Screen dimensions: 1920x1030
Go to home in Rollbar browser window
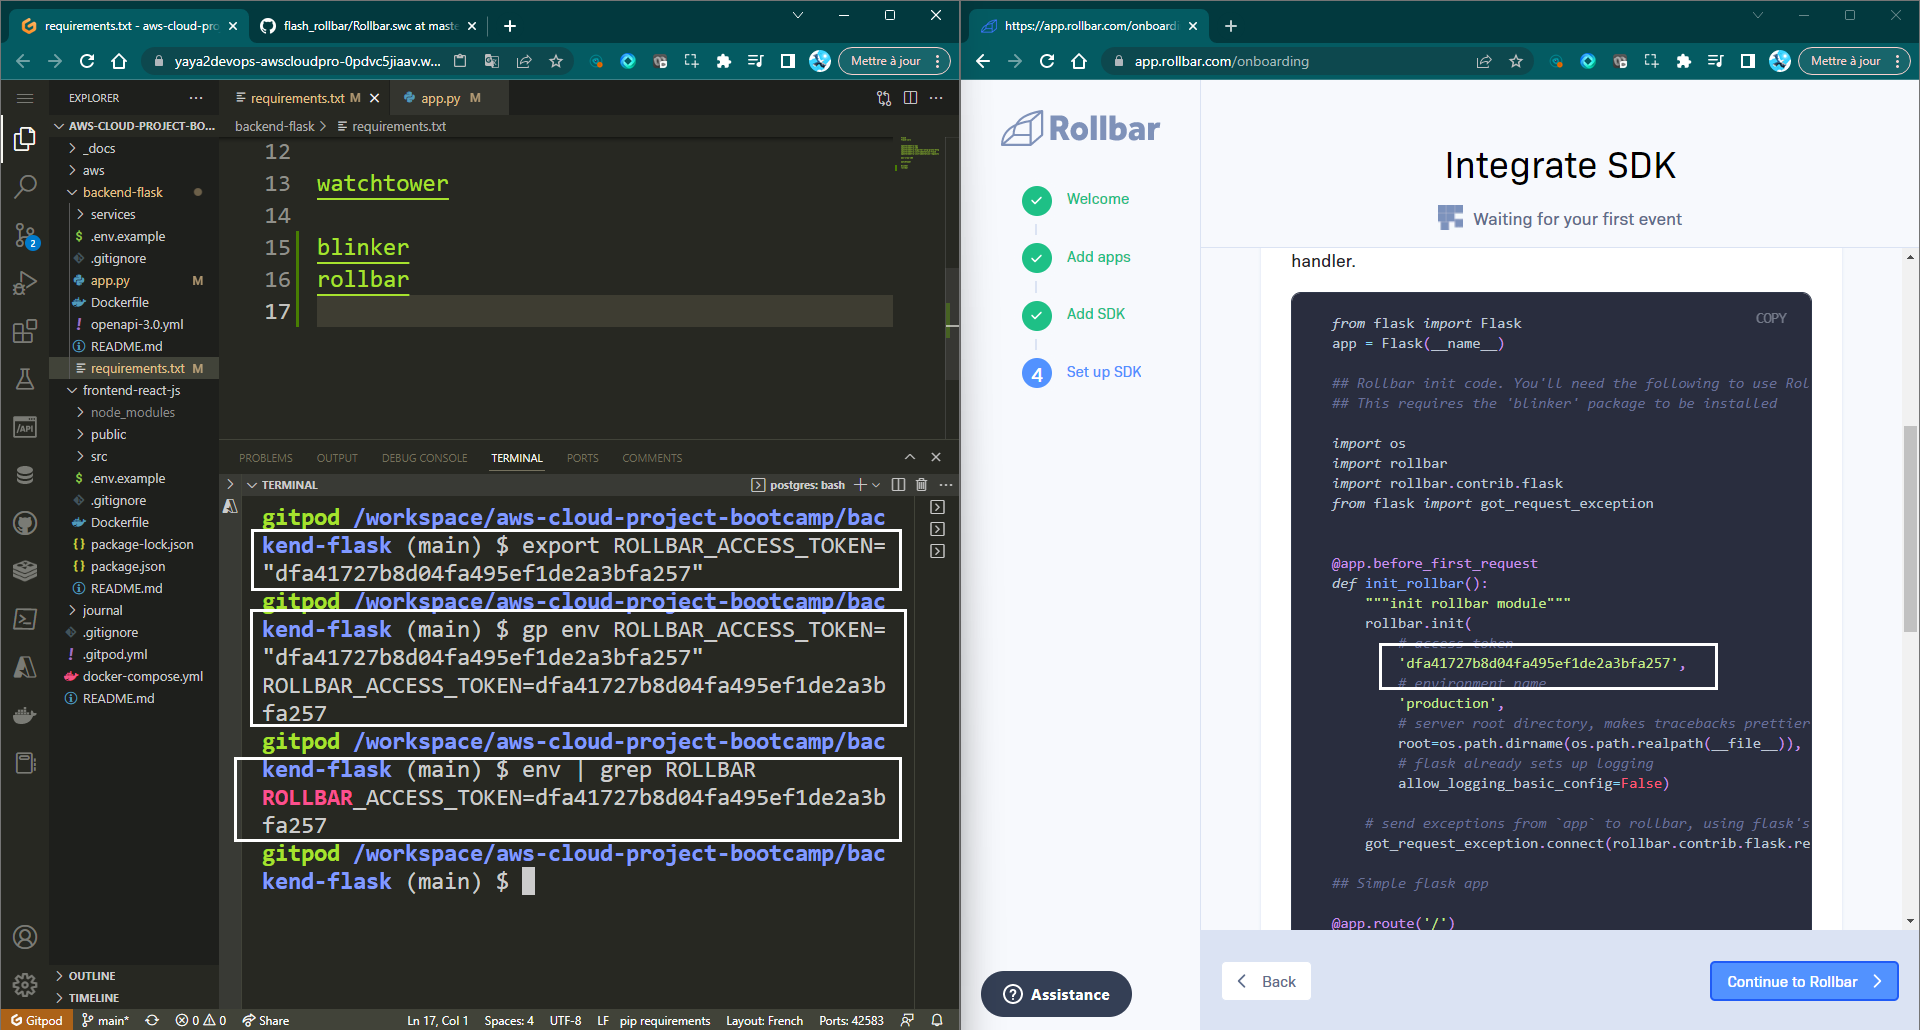pyautogui.click(x=1079, y=61)
